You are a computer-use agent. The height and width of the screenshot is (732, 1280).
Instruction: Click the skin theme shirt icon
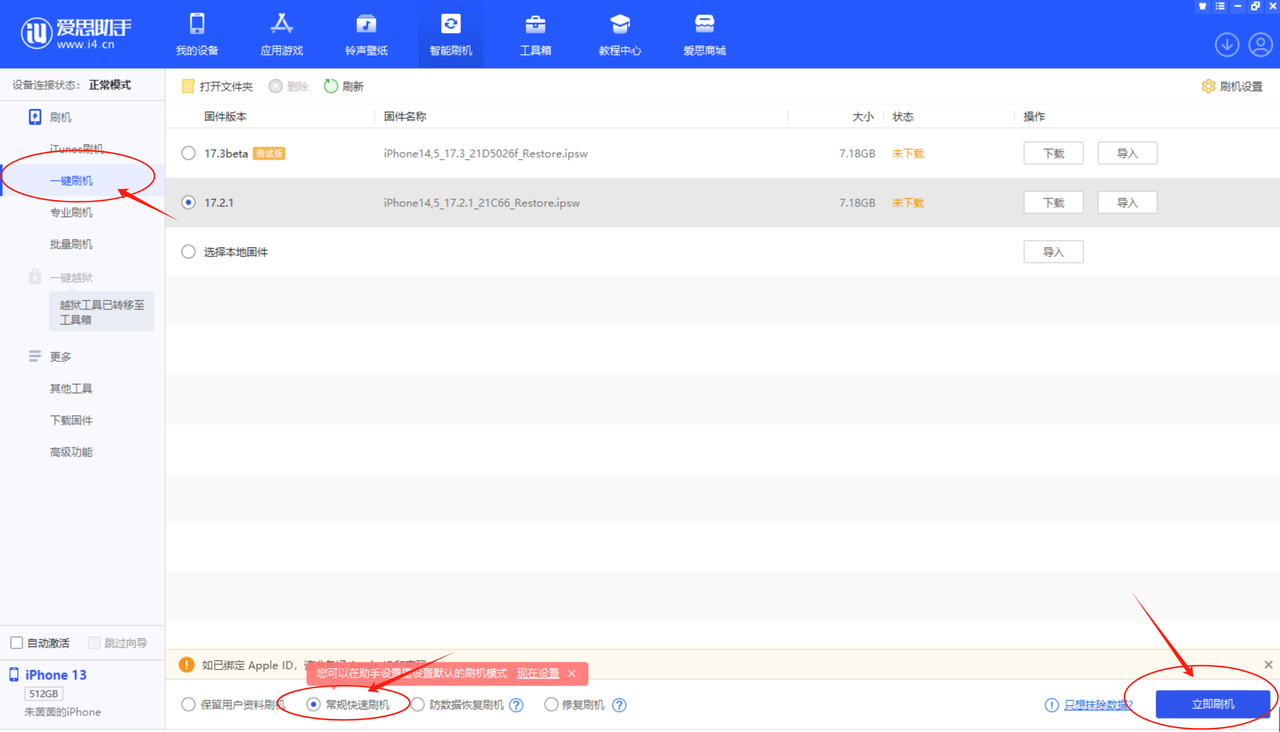click(1202, 7)
